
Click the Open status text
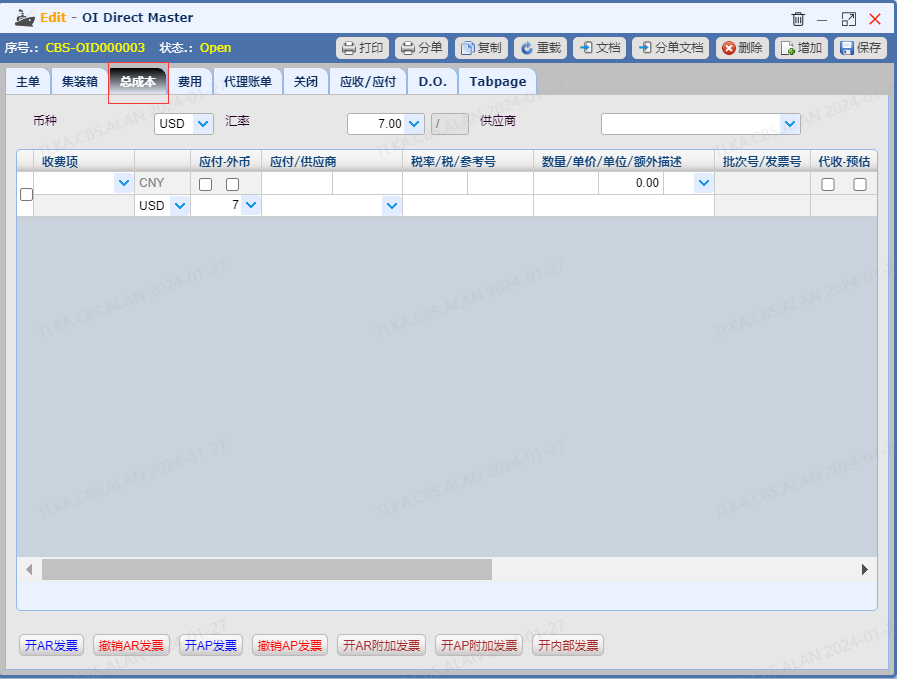click(216, 48)
